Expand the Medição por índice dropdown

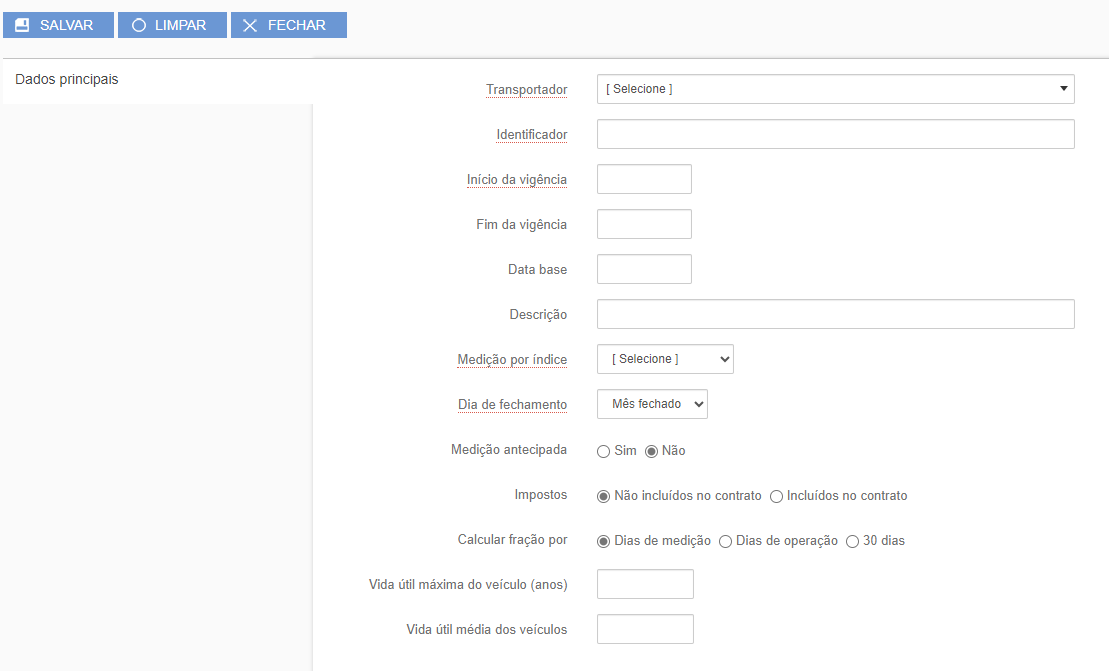click(x=665, y=359)
